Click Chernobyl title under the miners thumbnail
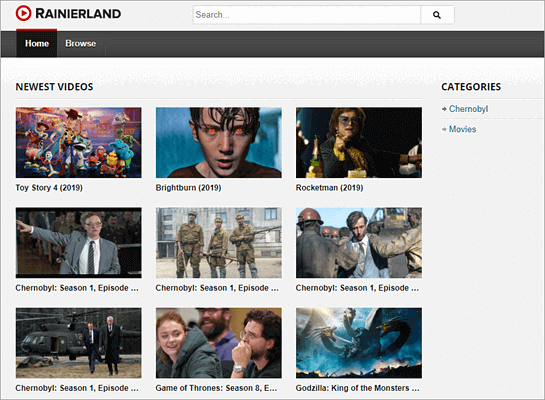This screenshot has width=545, height=400. (357, 288)
